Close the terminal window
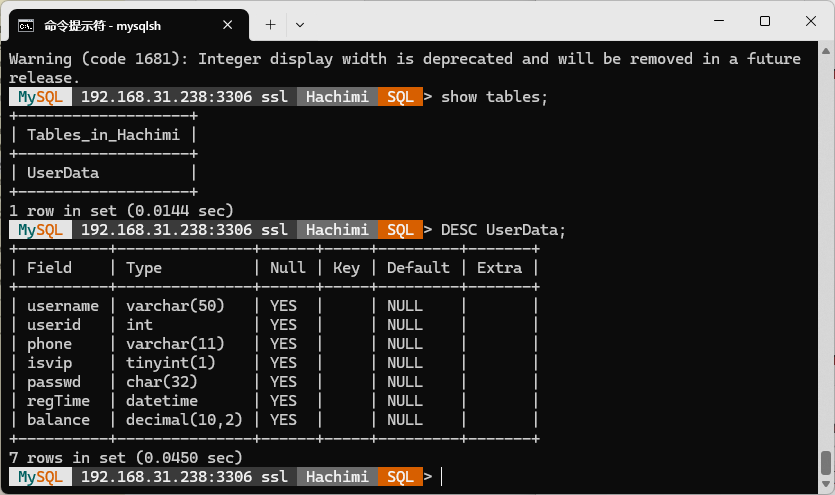 pyautogui.click(x=811, y=21)
